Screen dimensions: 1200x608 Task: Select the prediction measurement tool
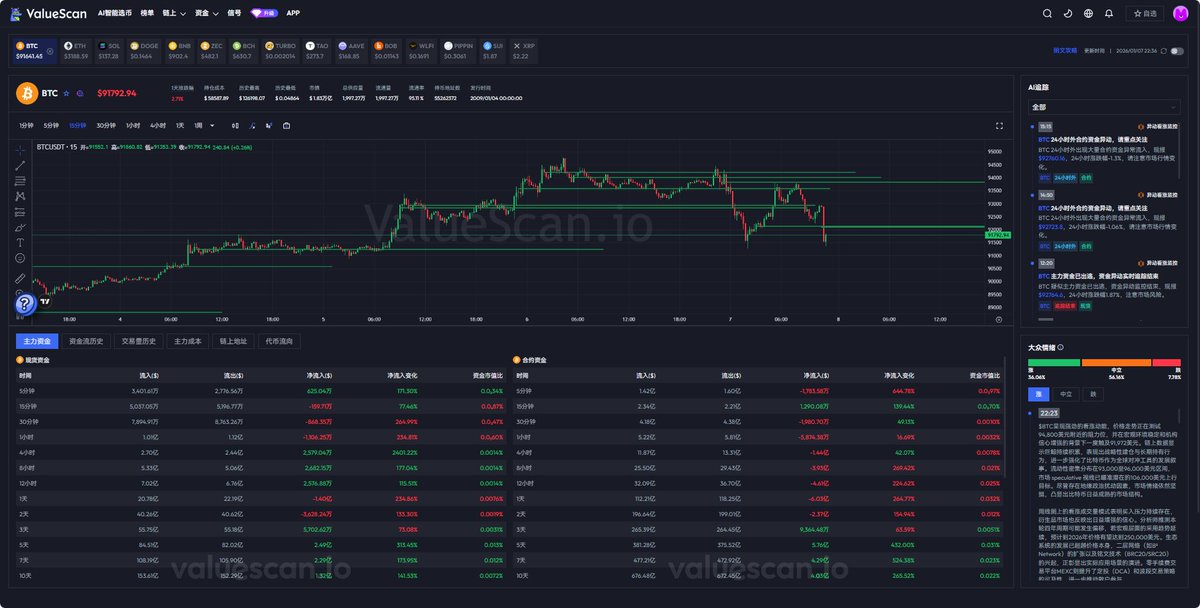click(20, 212)
